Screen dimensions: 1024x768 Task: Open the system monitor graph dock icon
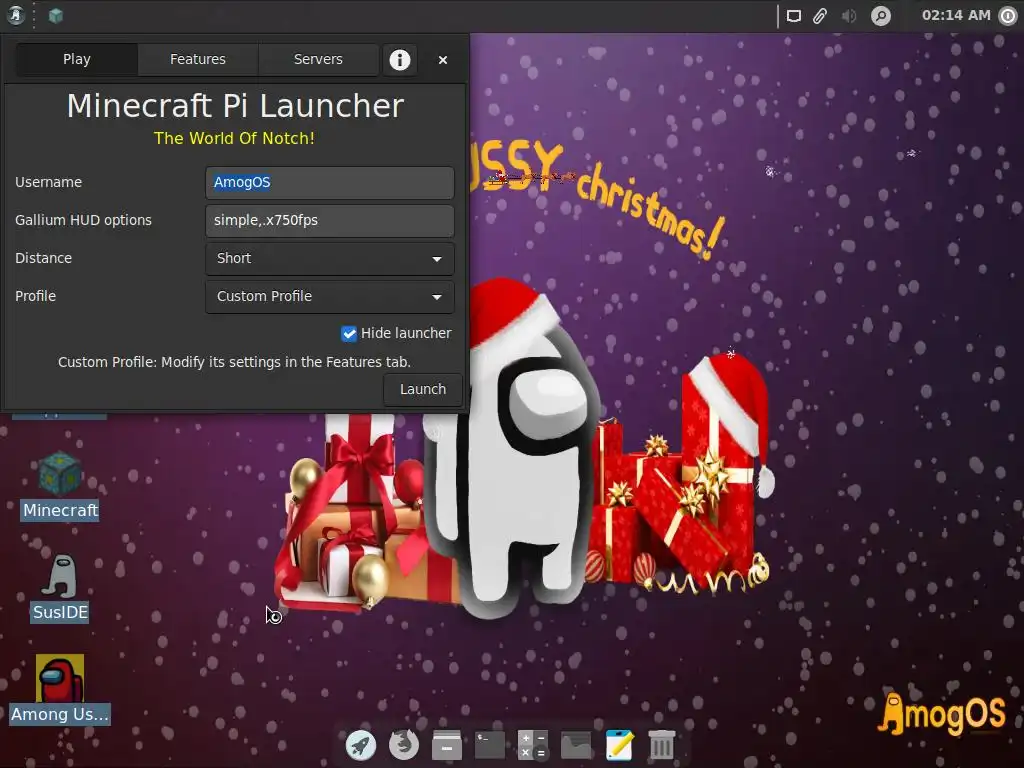click(576, 745)
